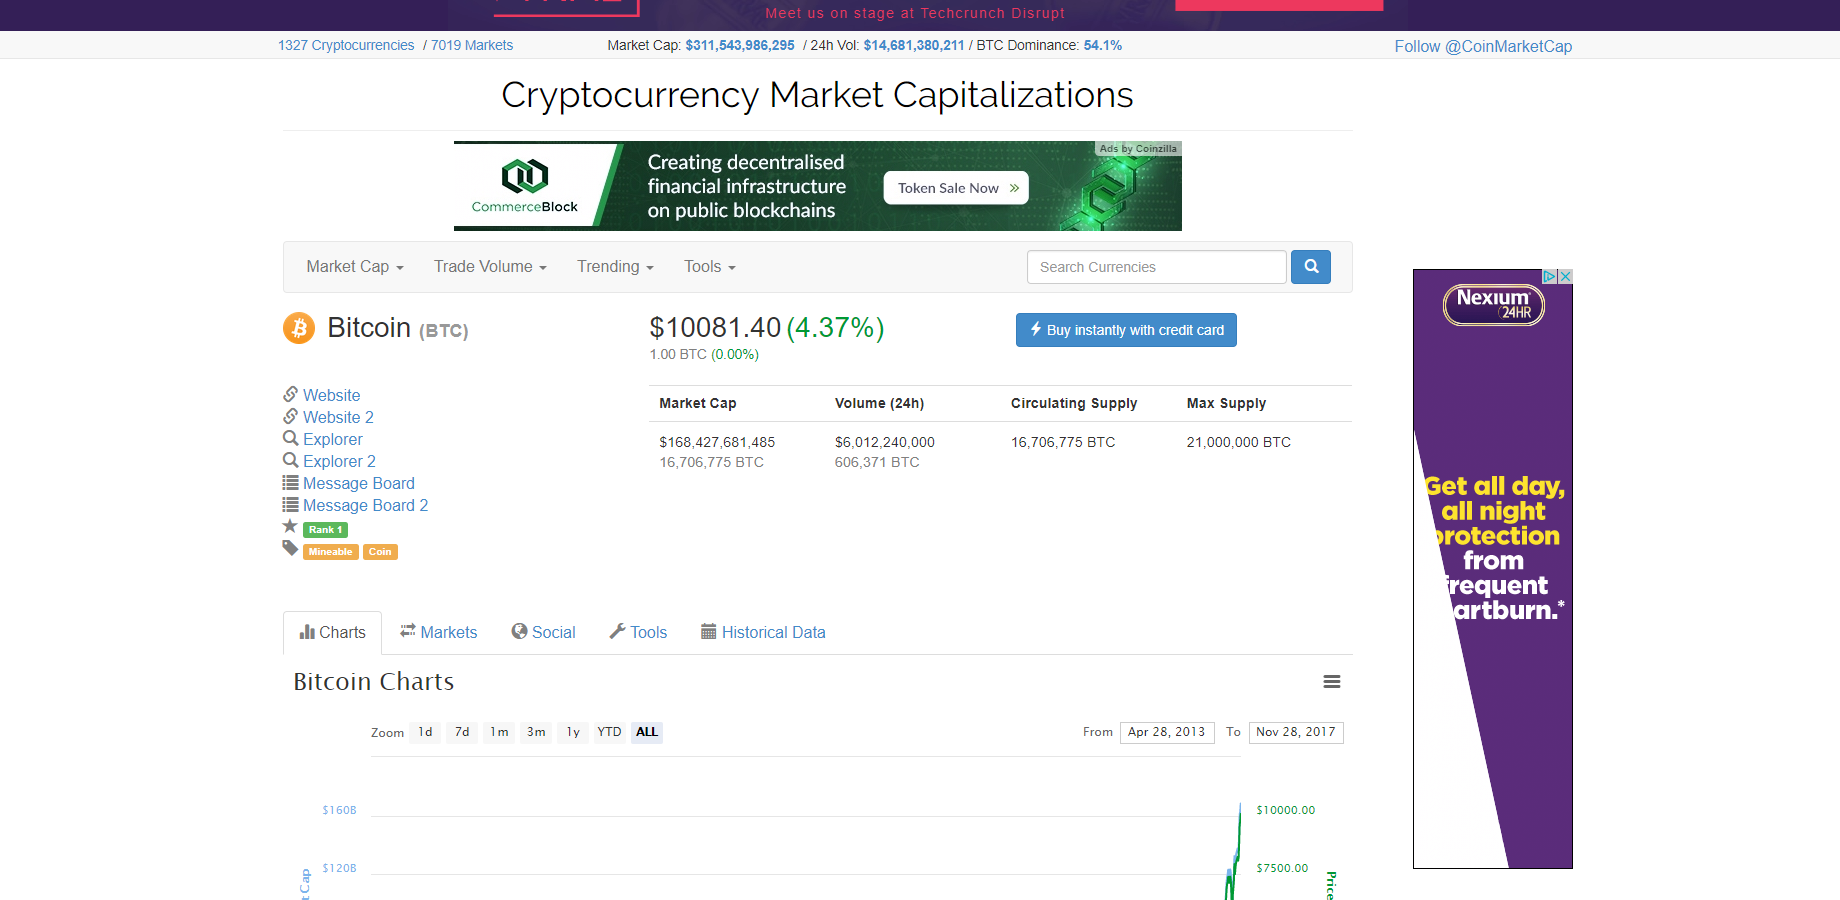Expand the Market Cap dropdown menu
The height and width of the screenshot is (900, 1840).
355,267
